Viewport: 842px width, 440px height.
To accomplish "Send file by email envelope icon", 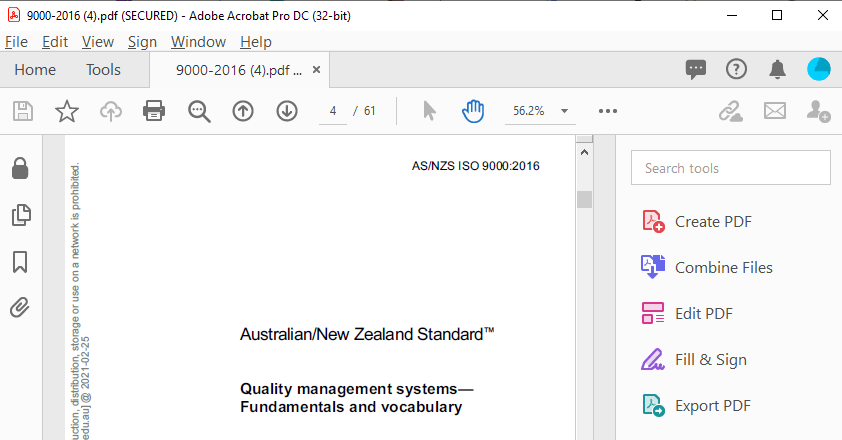I will coord(775,111).
